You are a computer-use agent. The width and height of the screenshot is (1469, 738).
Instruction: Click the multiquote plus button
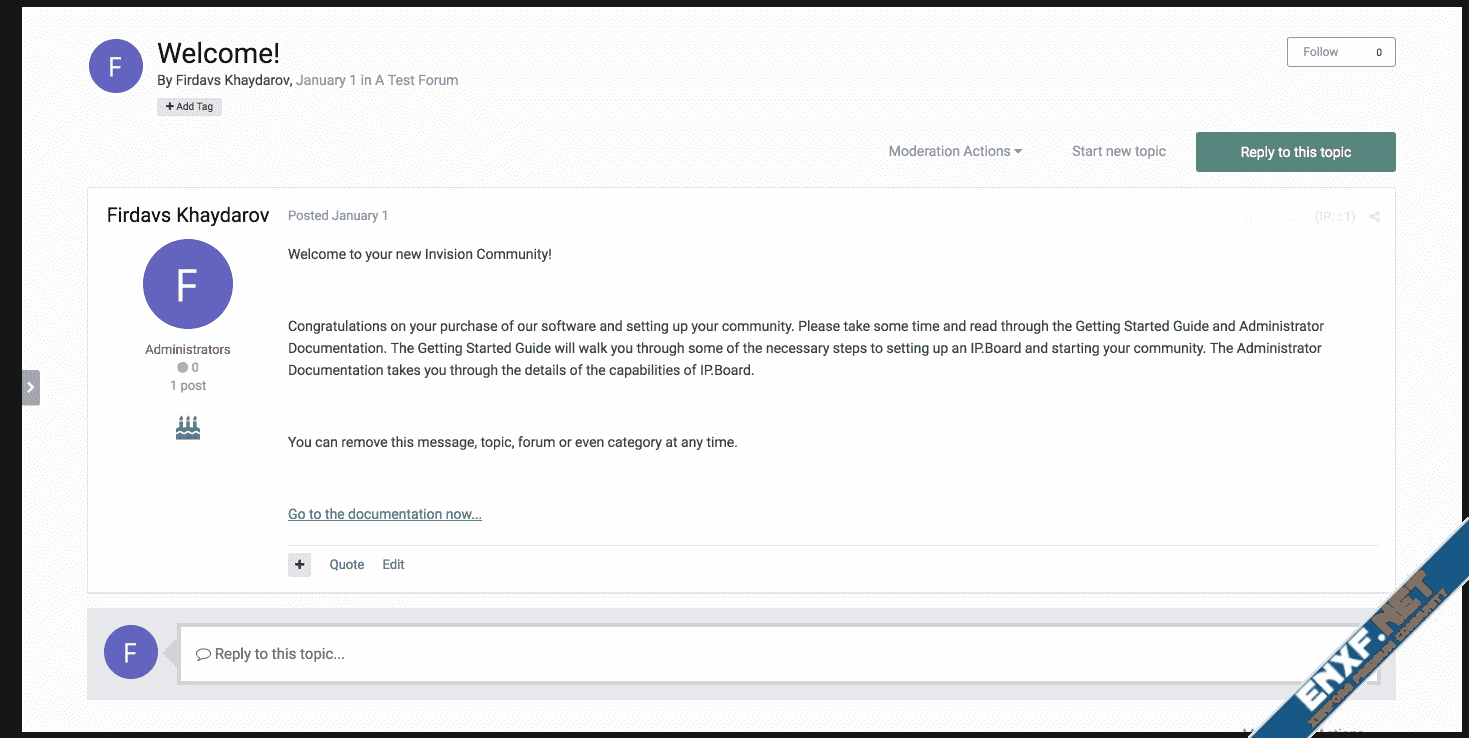pyautogui.click(x=299, y=565)
